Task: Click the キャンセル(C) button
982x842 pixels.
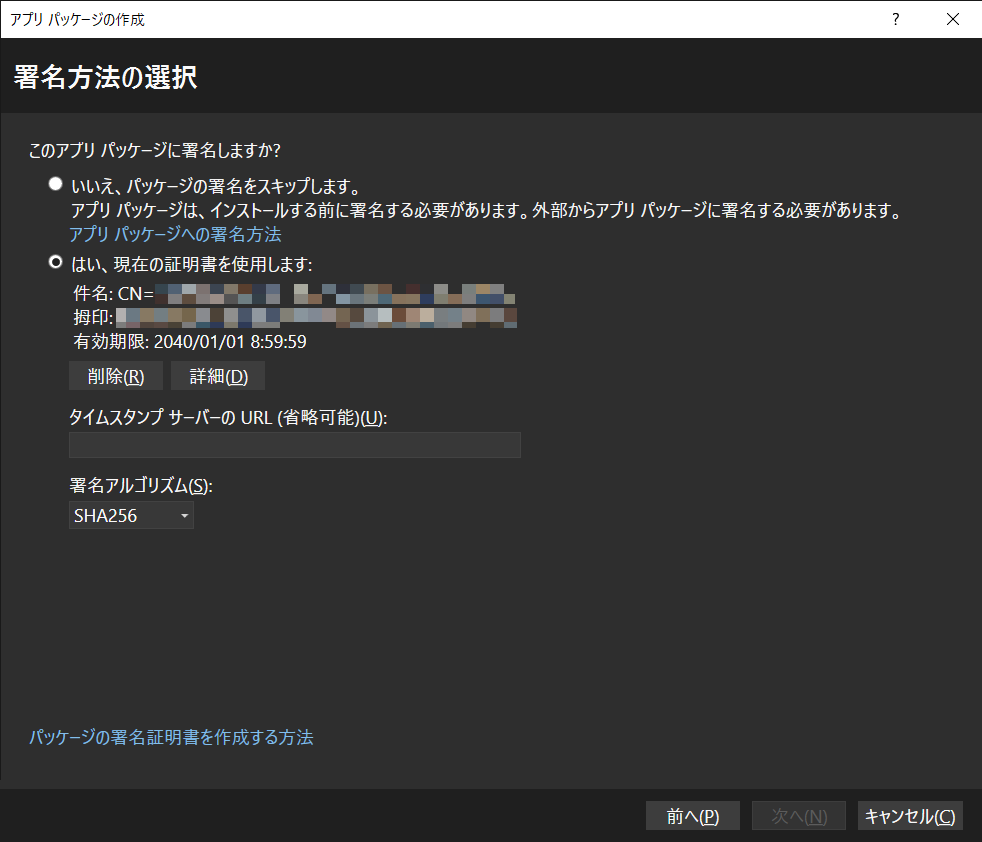Action: 909,815
